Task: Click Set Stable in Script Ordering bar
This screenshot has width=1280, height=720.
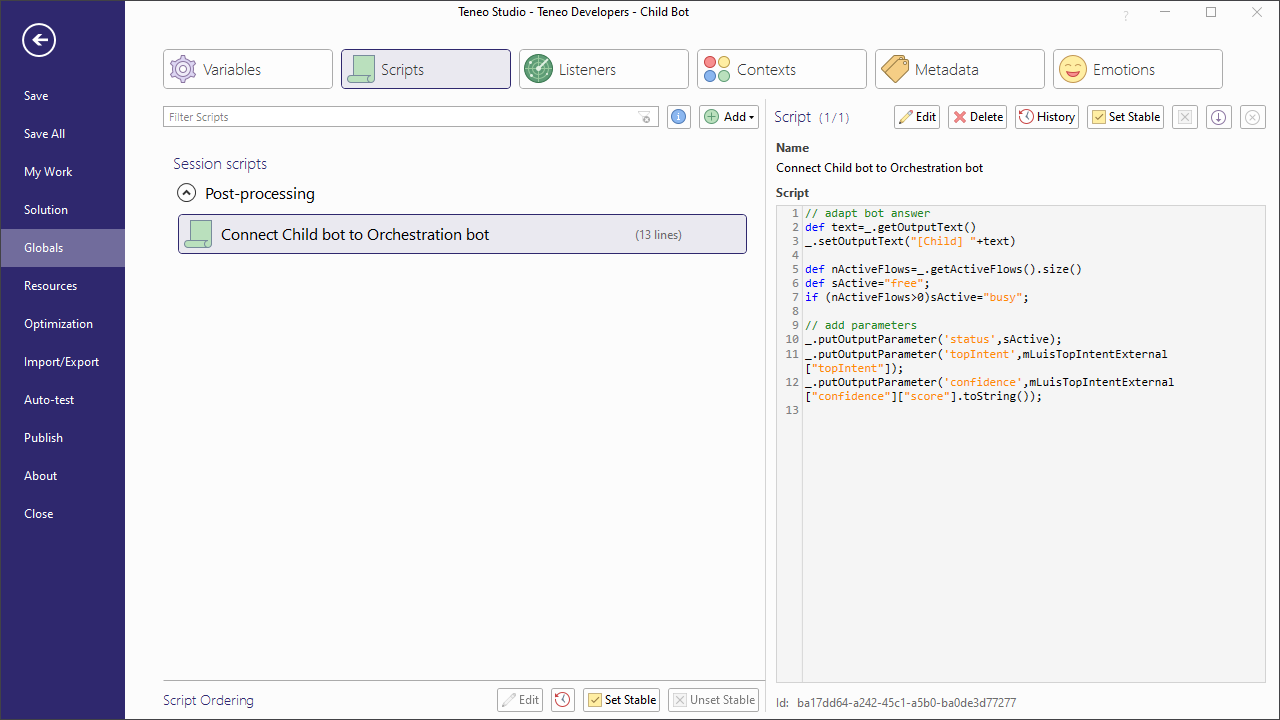Action: 622,700
